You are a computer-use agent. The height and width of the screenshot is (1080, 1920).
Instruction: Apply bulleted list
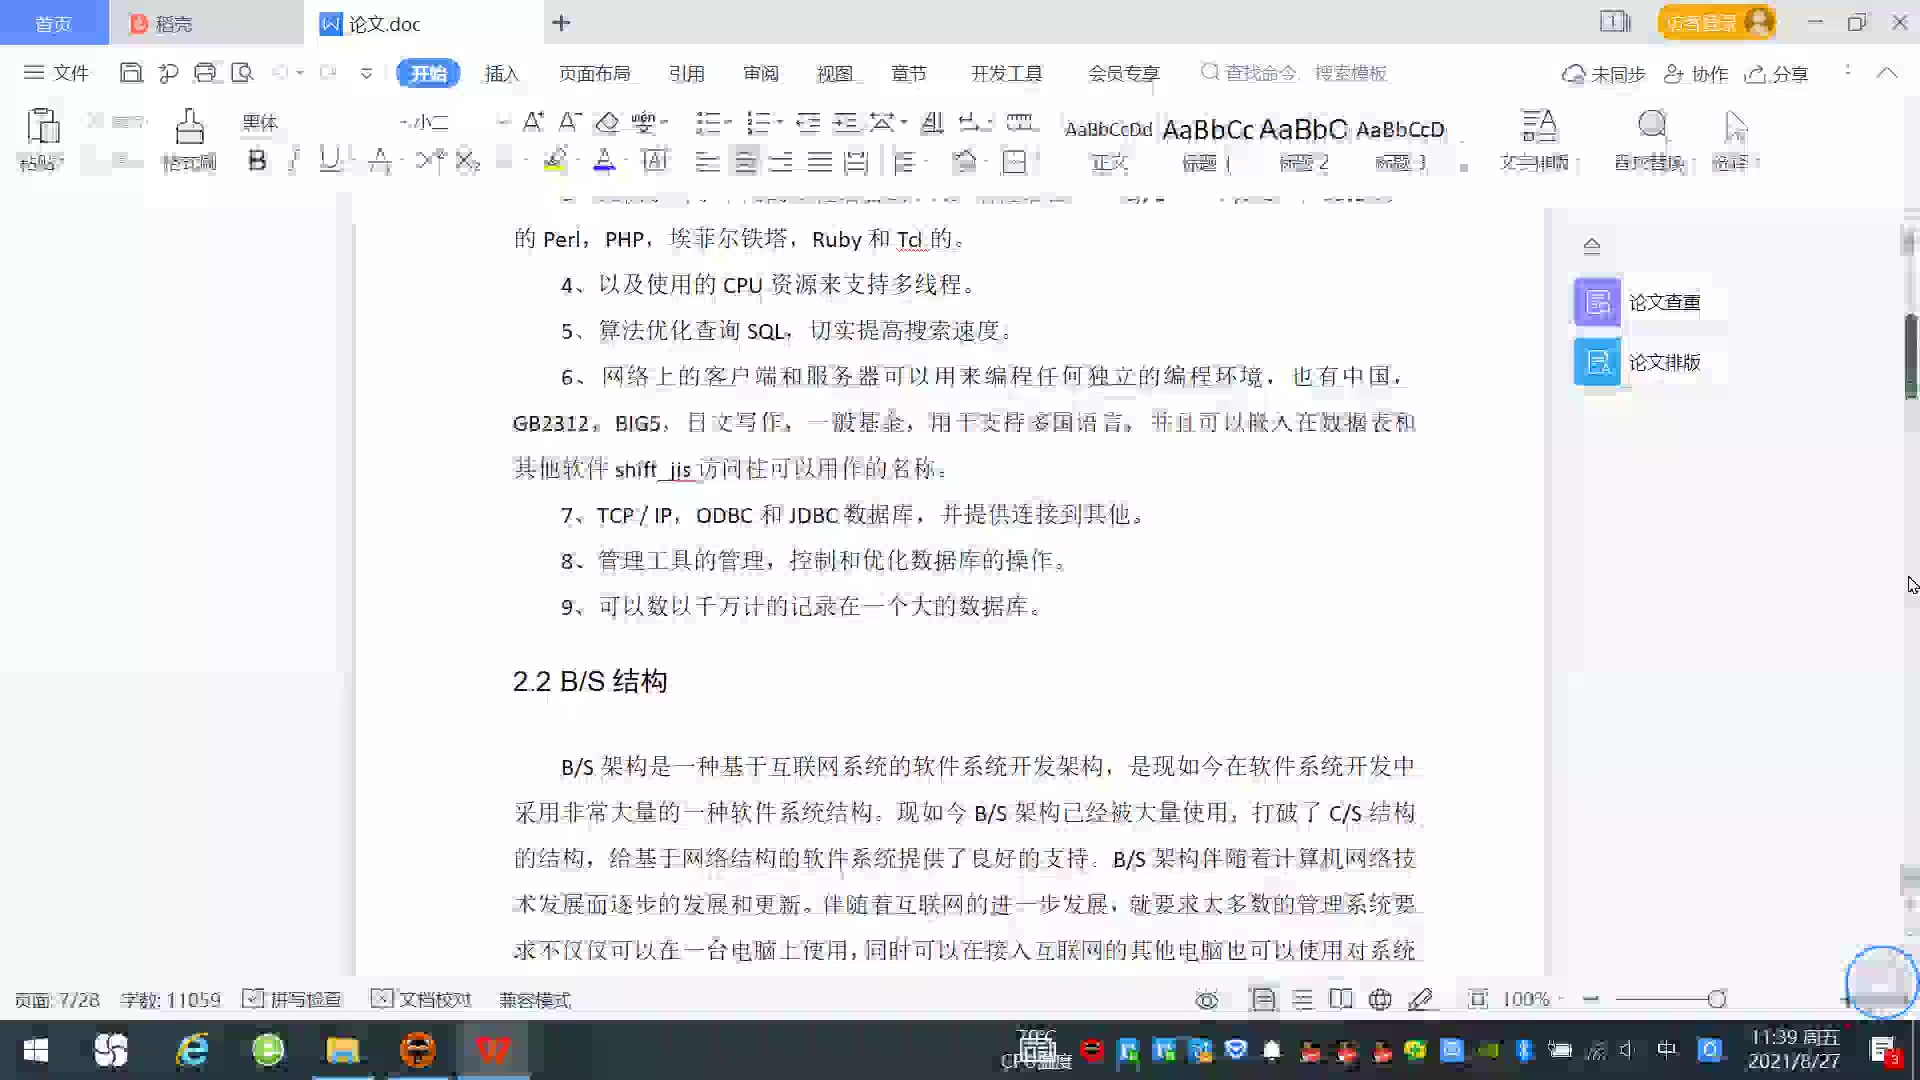pos(707,123)
